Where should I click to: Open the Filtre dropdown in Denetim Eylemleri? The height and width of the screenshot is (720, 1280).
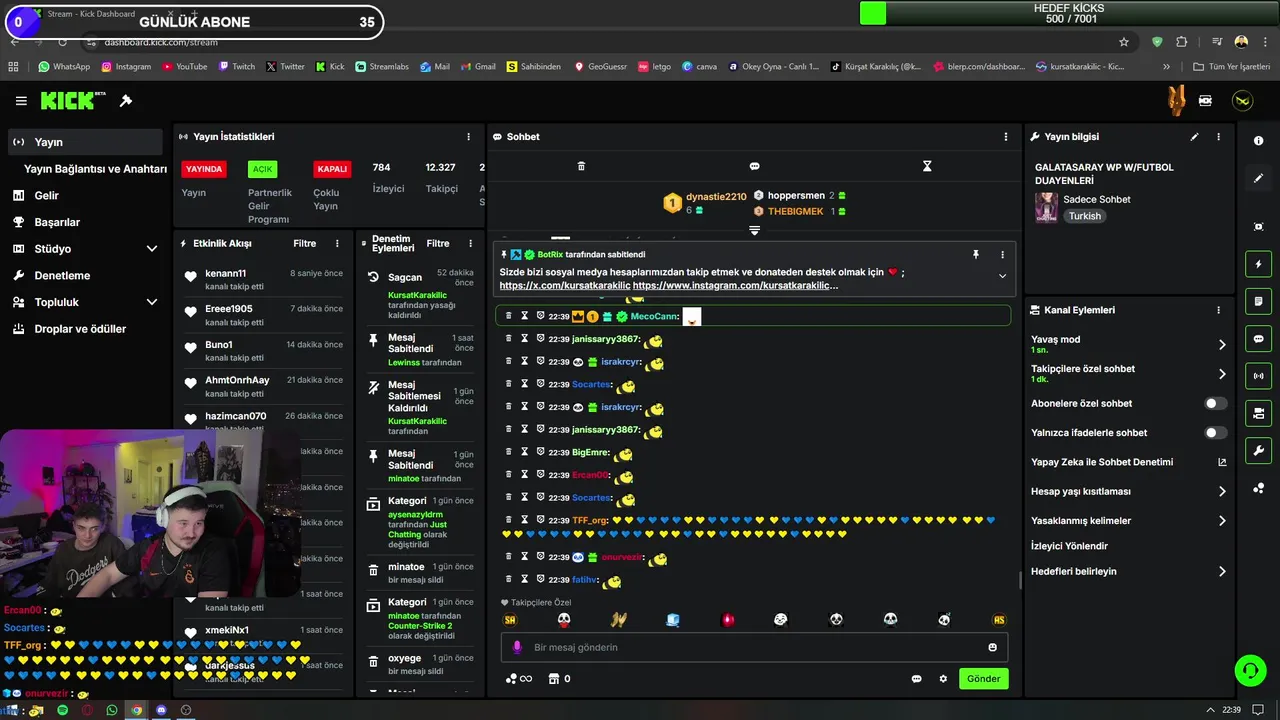tap(438, 243)
